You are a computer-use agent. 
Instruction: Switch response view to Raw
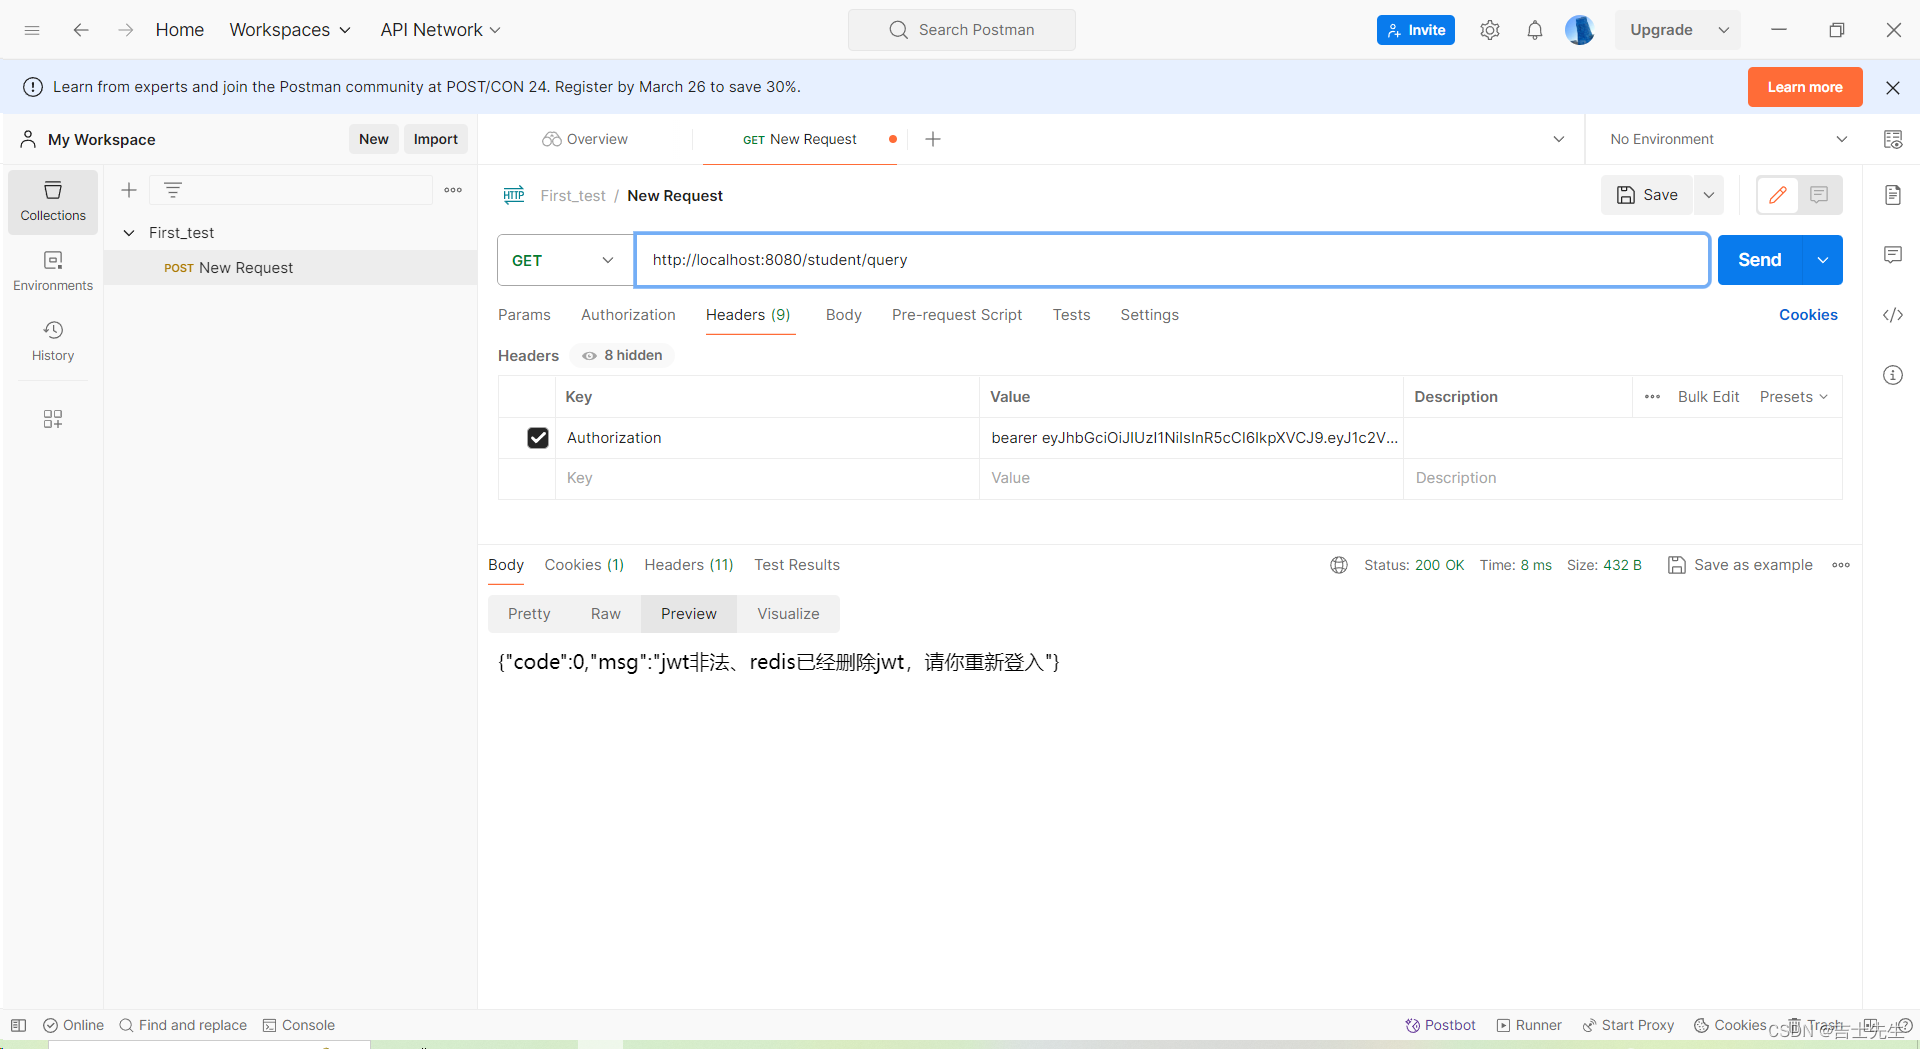605,614
